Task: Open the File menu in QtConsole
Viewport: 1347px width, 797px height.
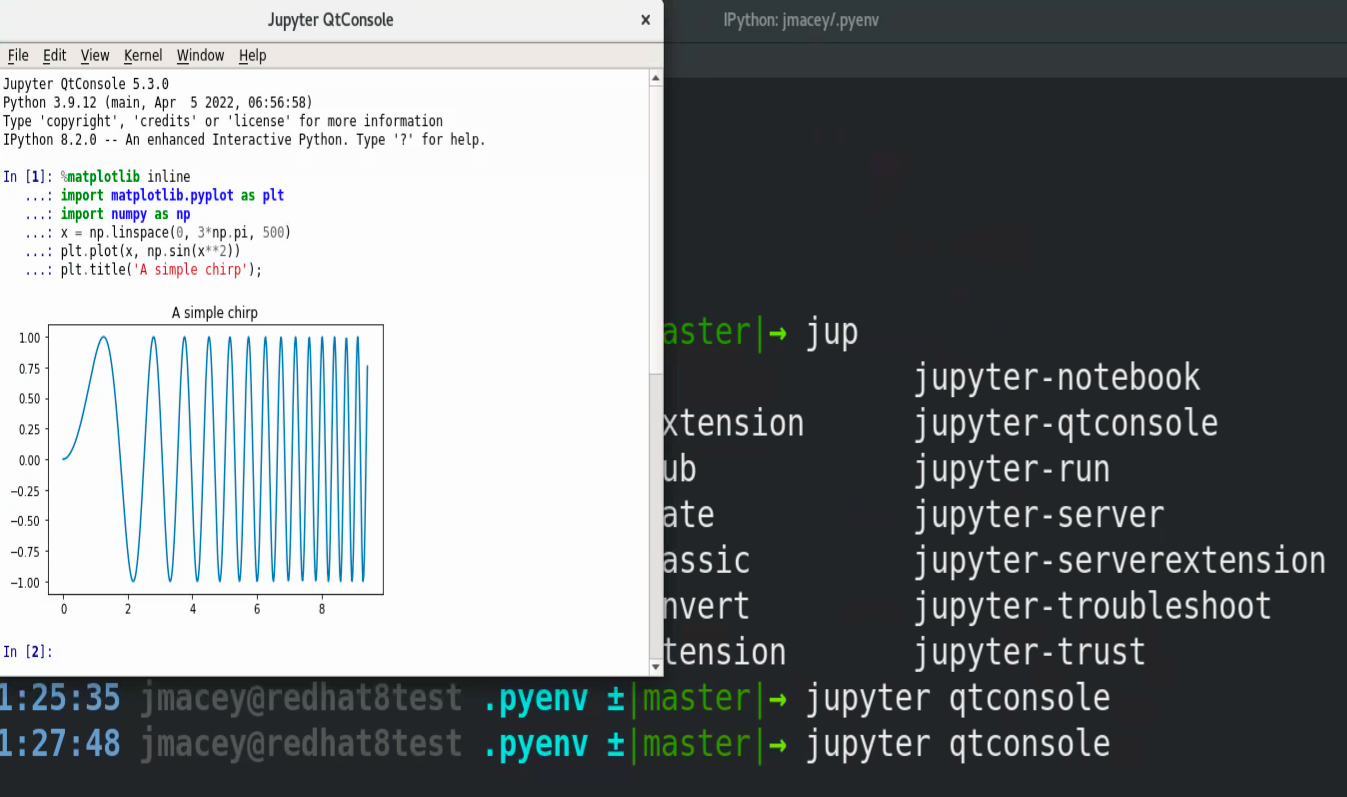Action: coord(18,55)
